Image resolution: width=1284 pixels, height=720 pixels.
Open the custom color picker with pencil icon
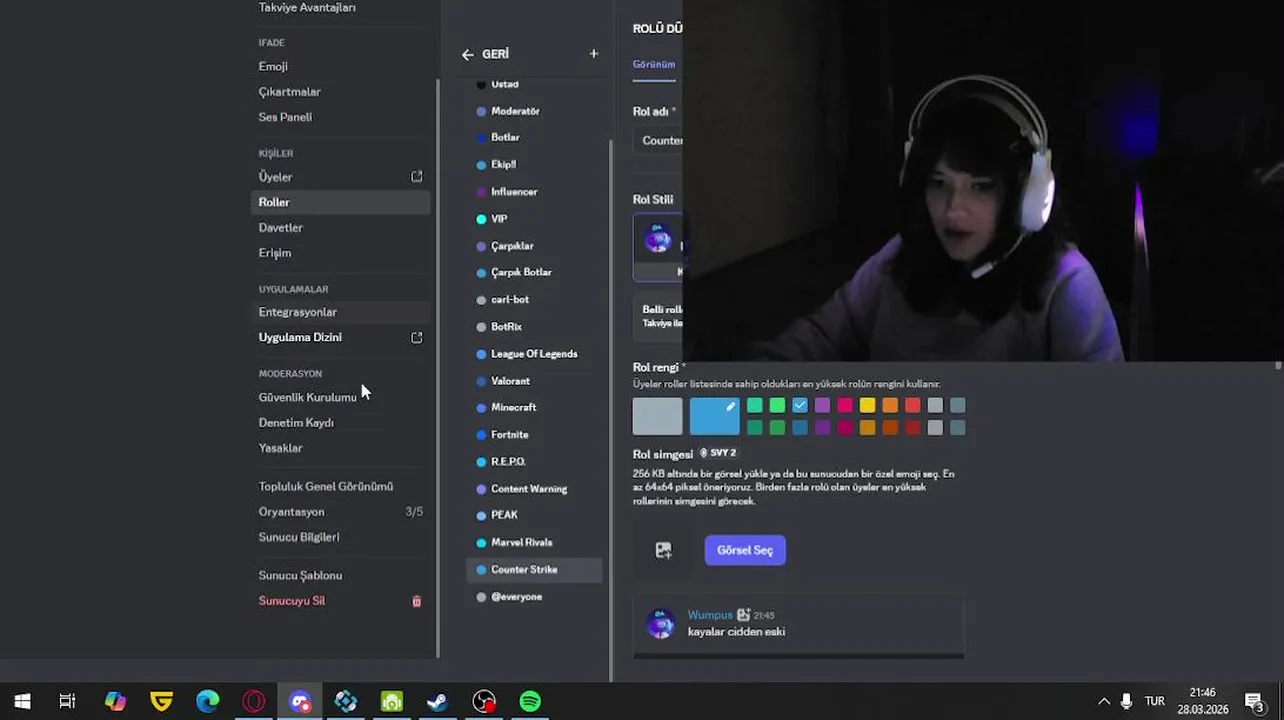click(x=714, y=416)
